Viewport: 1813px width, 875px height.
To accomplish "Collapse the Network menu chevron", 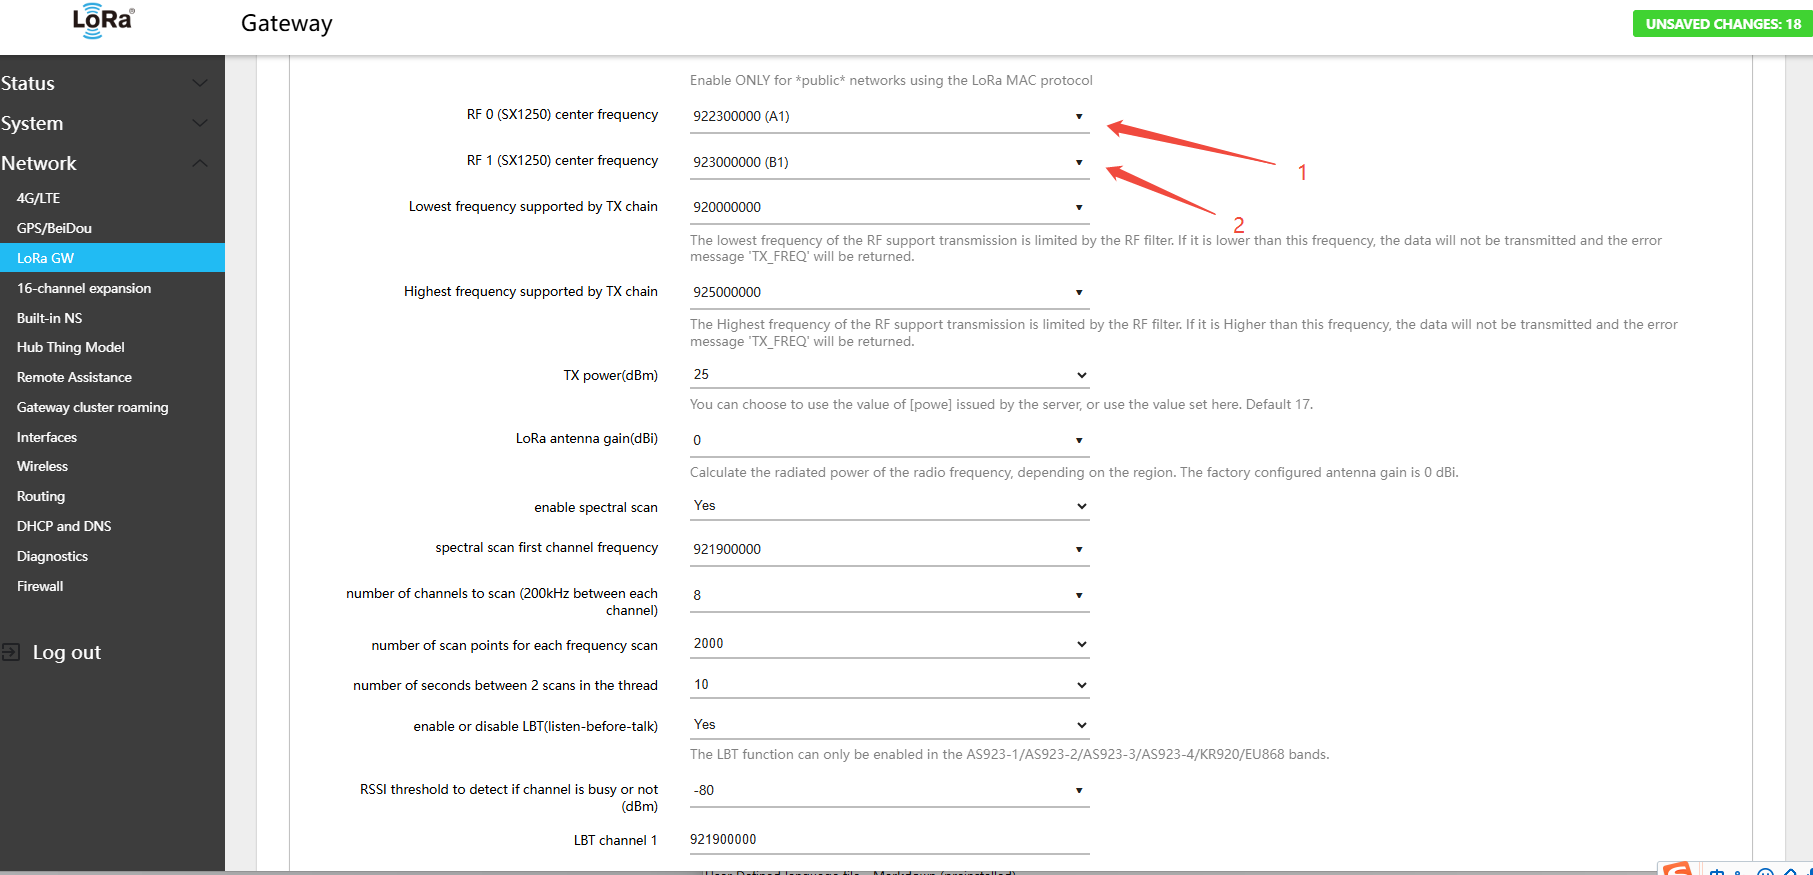I will click(200, 163).
